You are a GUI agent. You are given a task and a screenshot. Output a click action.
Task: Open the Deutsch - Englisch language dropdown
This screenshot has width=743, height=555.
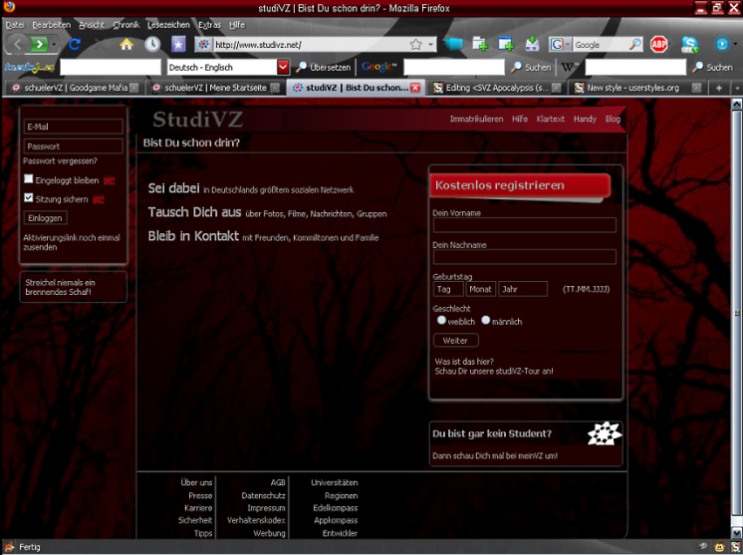[283, 67]
